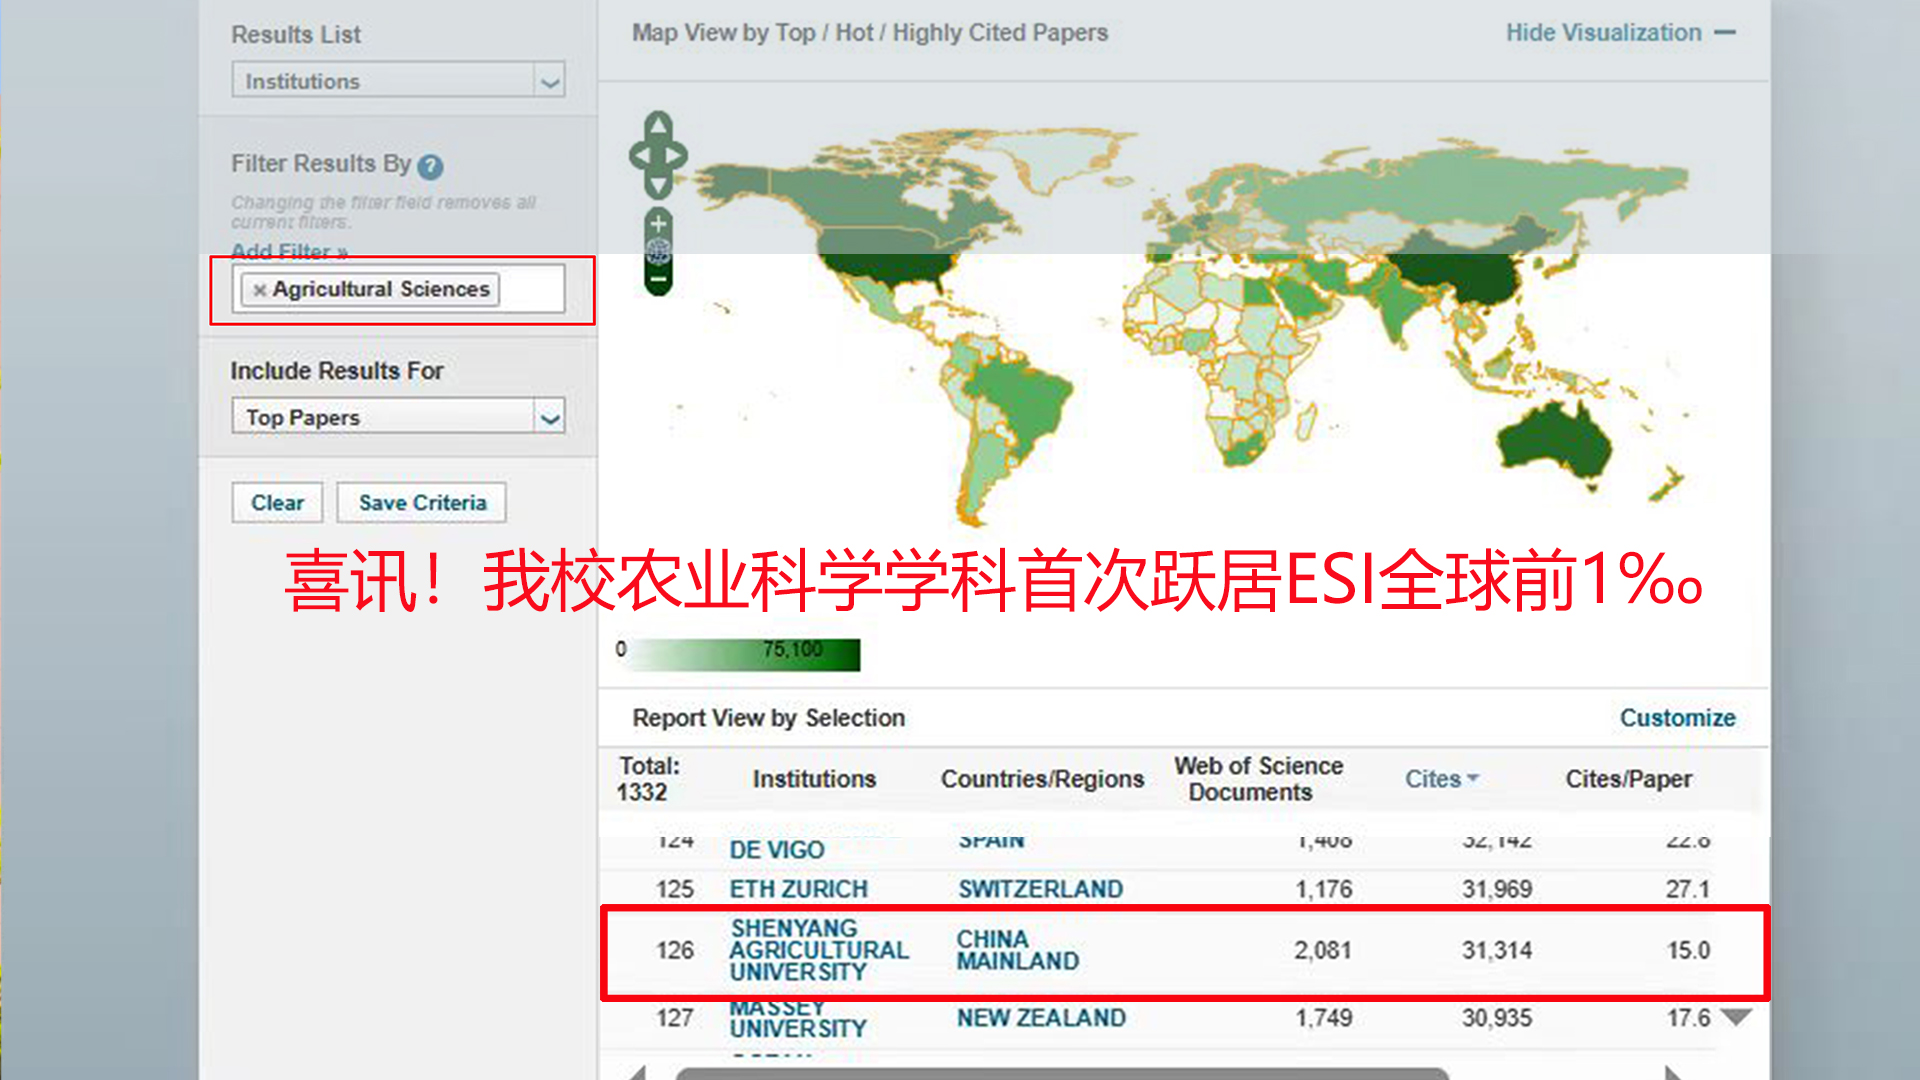Click the Hide Visualization link
The width and height of the screenshot is (1920, 1080).
pyautogui.click(x=1603, y=33)
